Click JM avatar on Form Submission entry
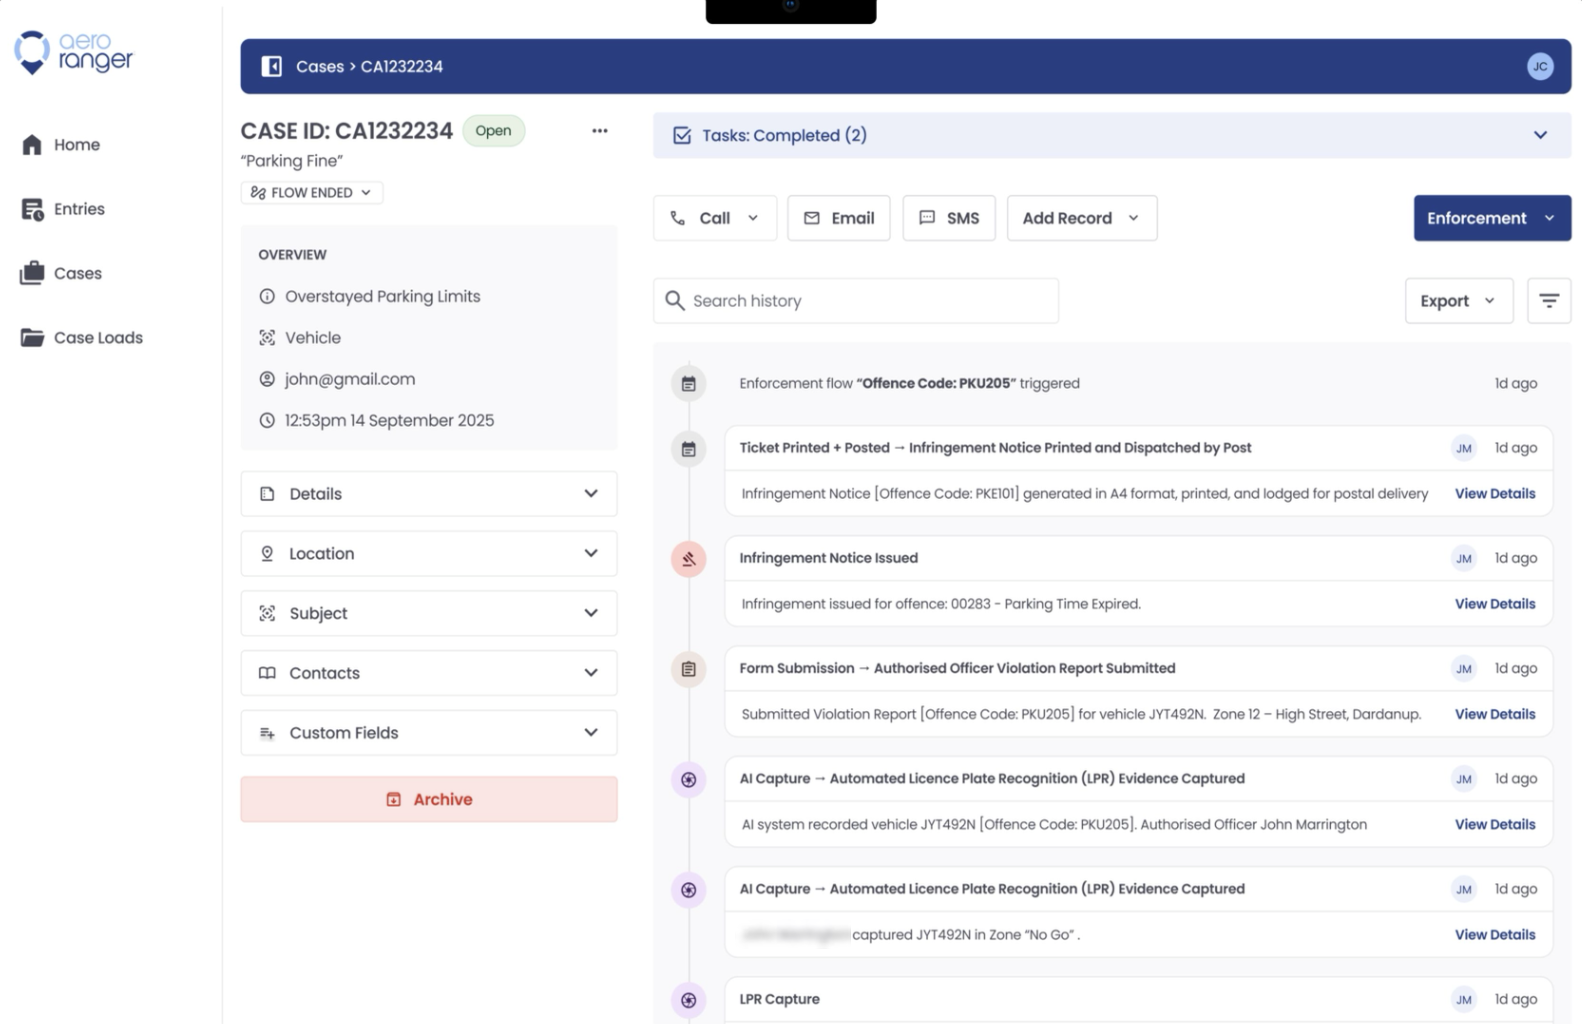The image size is (1582, 1024). (x=1464, y=668)
